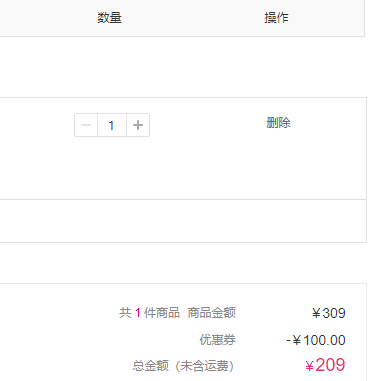This screenshot has width=386, height=381.
Task: Click the pink ¥209 total price
Action: [x=325, y=365]
